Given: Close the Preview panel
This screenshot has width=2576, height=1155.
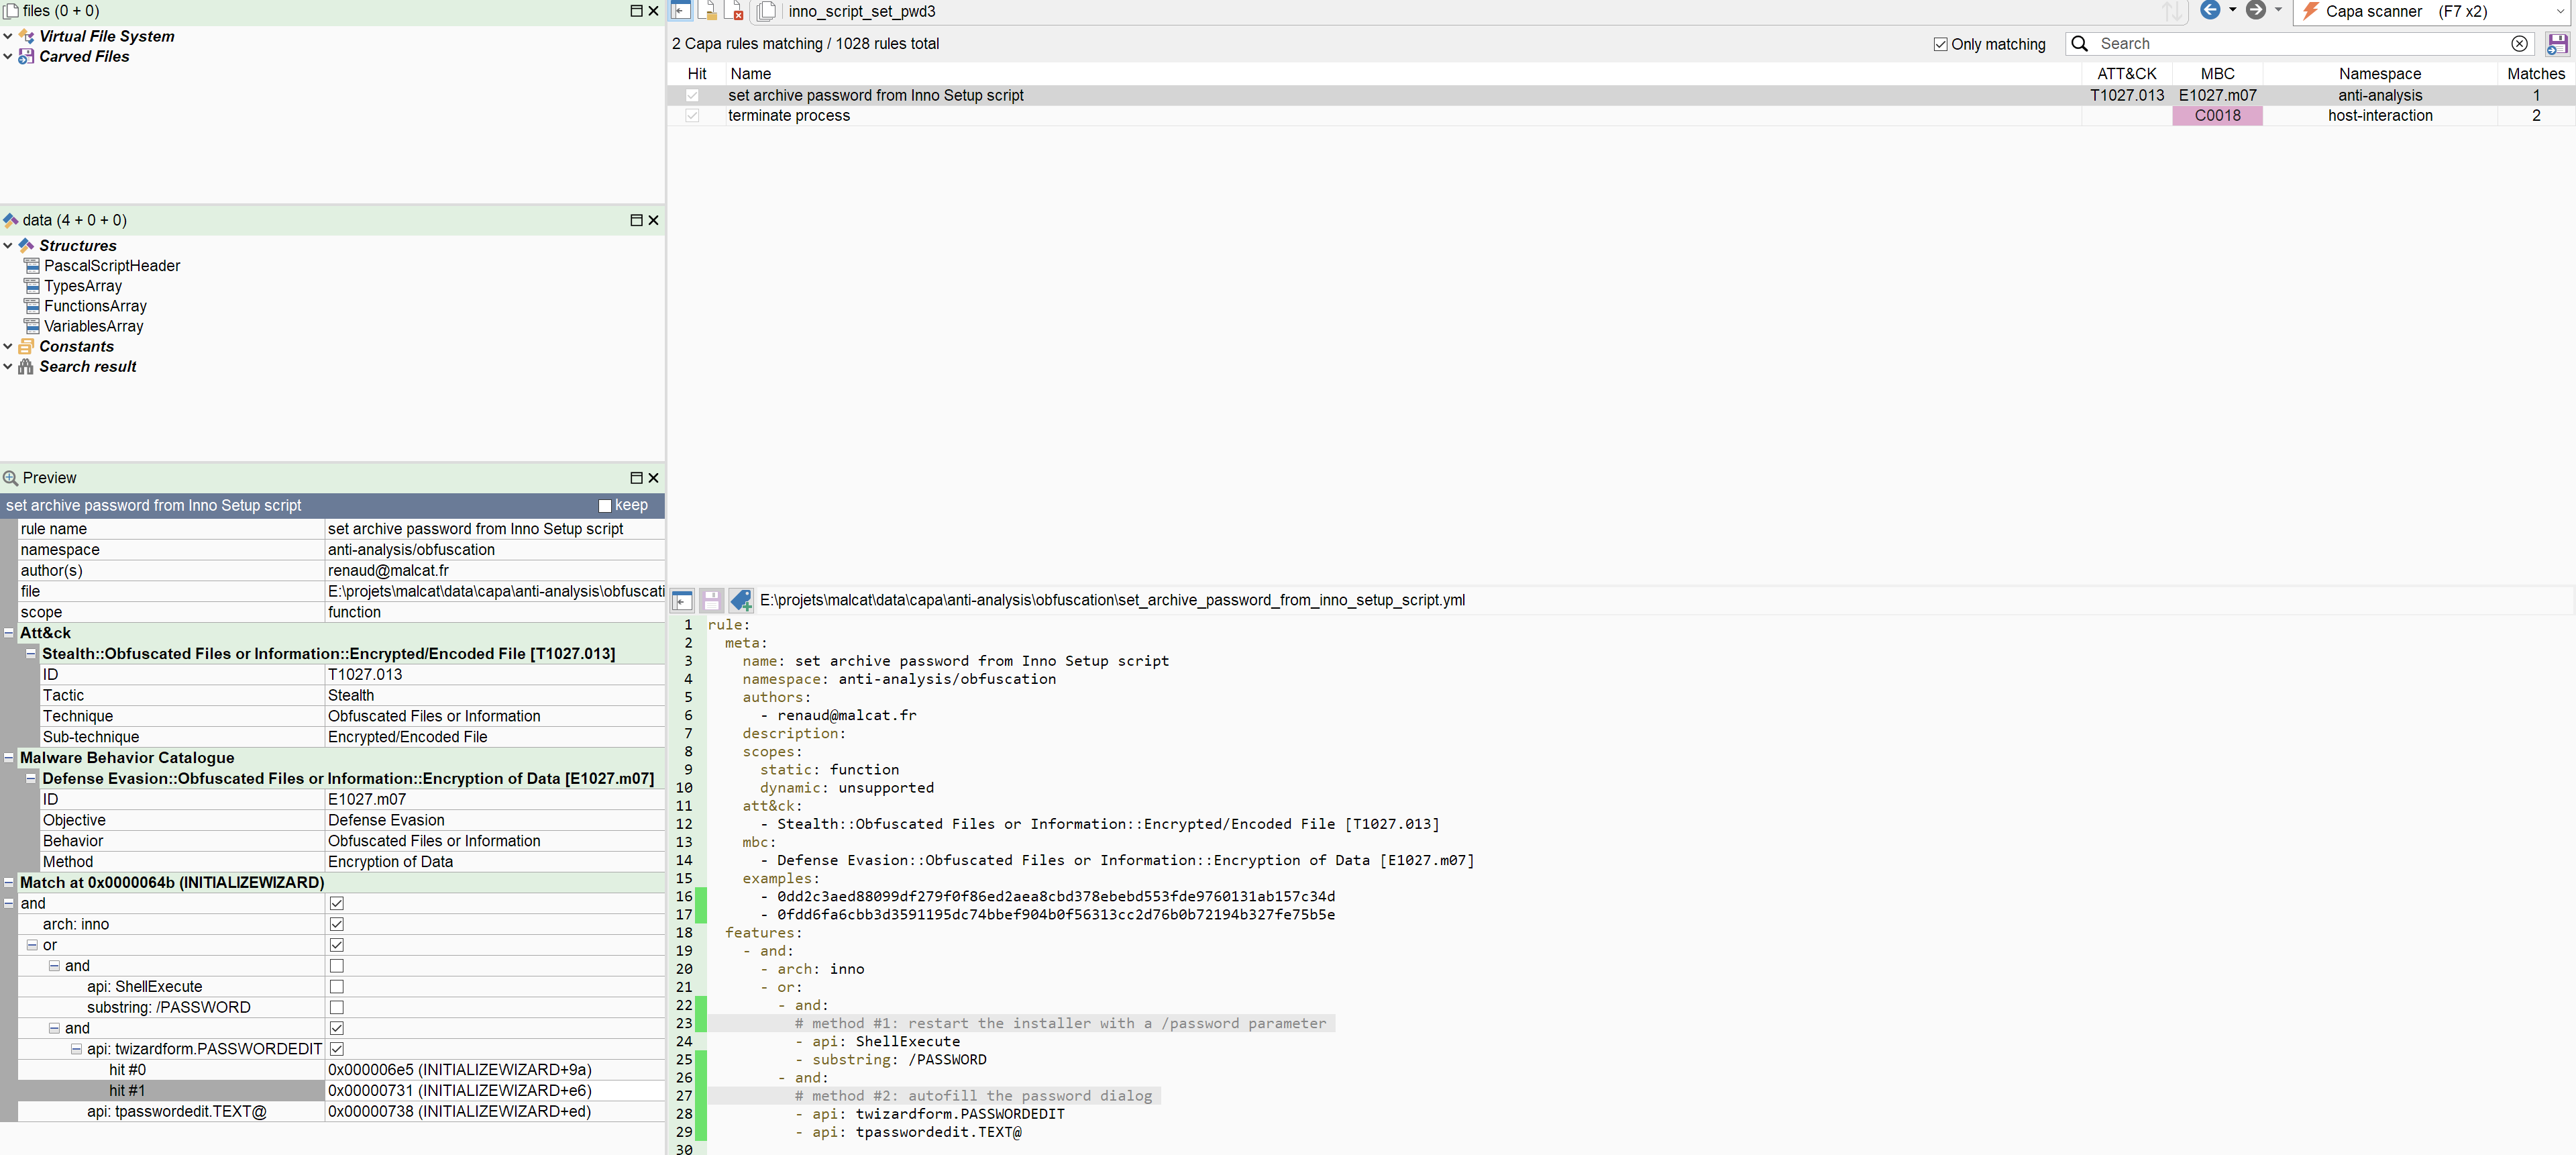Looking at the screenshot, I should coord(653,478).
